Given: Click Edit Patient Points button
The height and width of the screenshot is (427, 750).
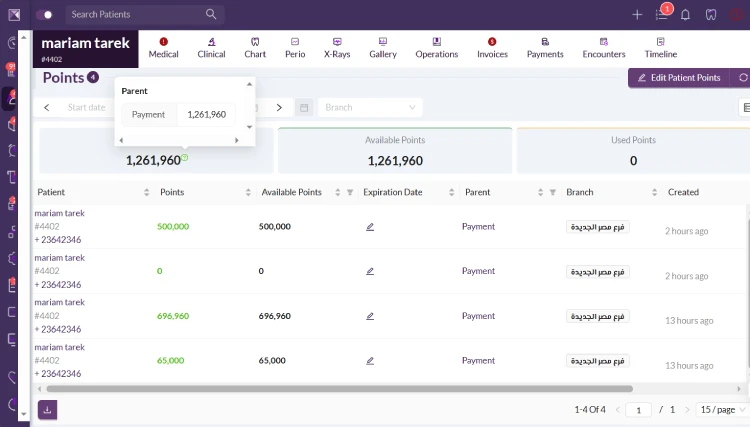Looking at the screenshot, I should coord(679,78).
